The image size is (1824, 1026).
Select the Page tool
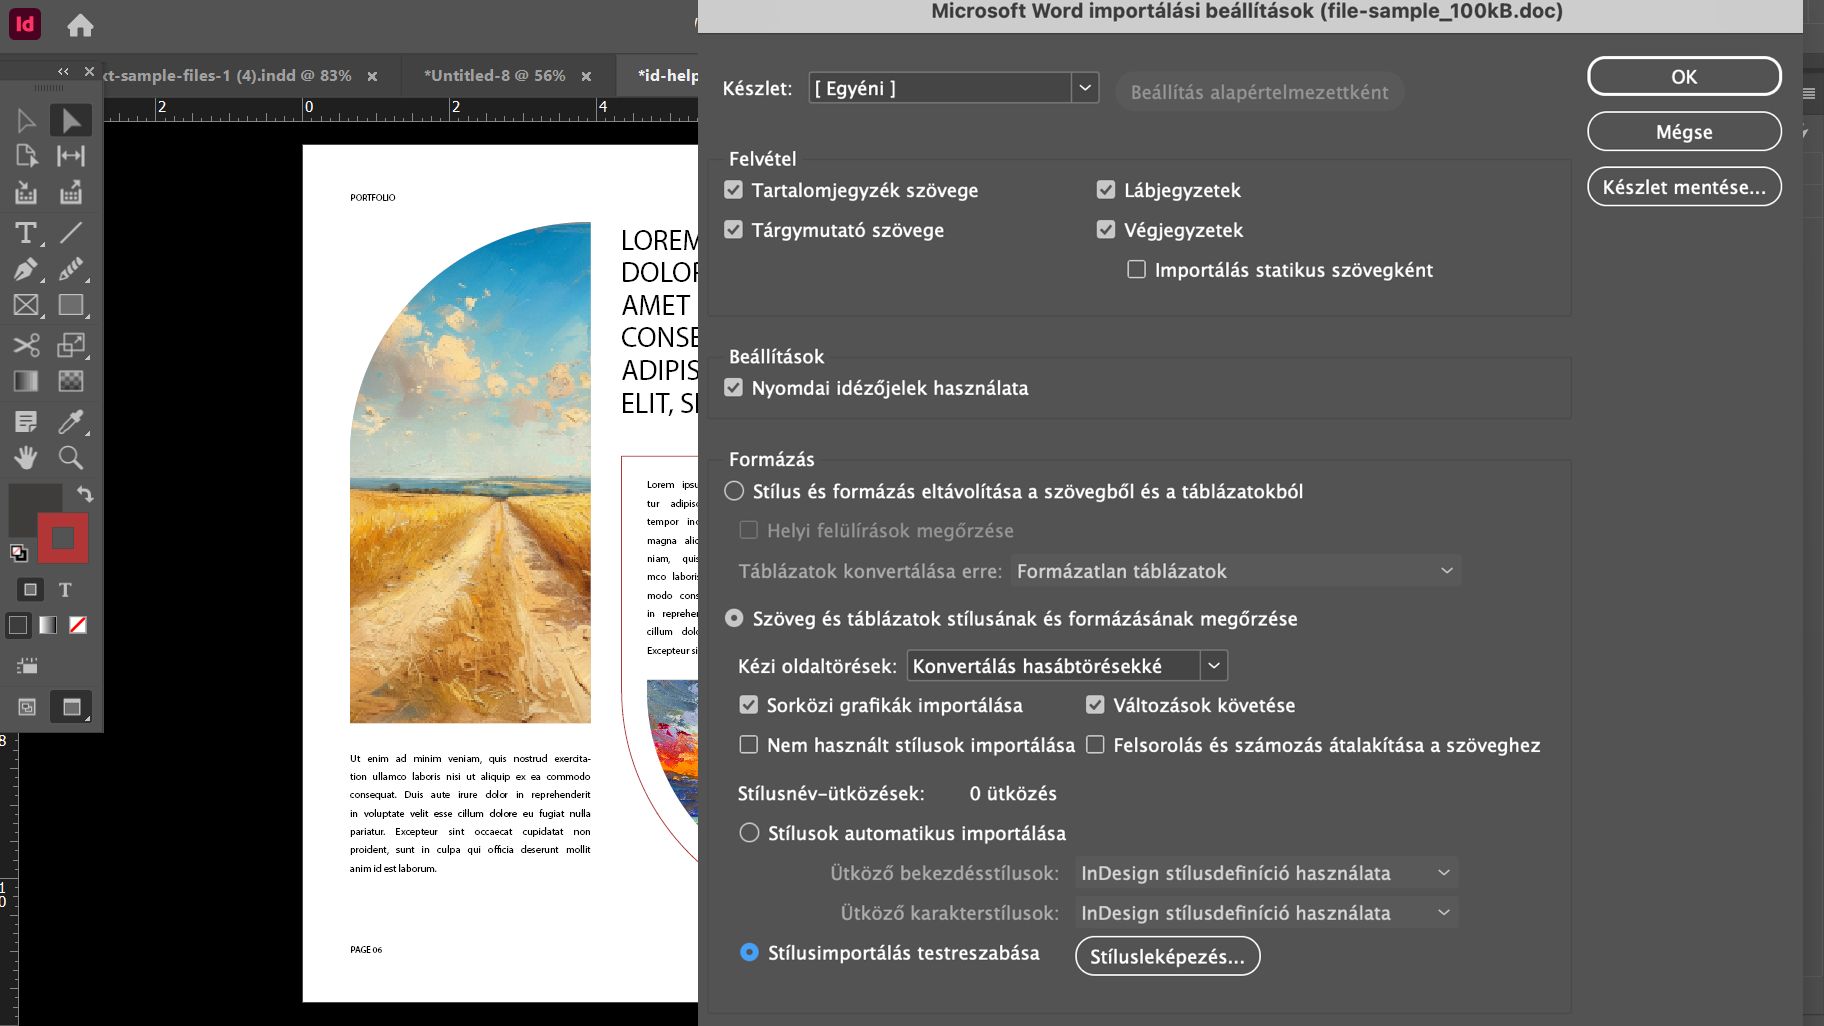coord(26,156)
